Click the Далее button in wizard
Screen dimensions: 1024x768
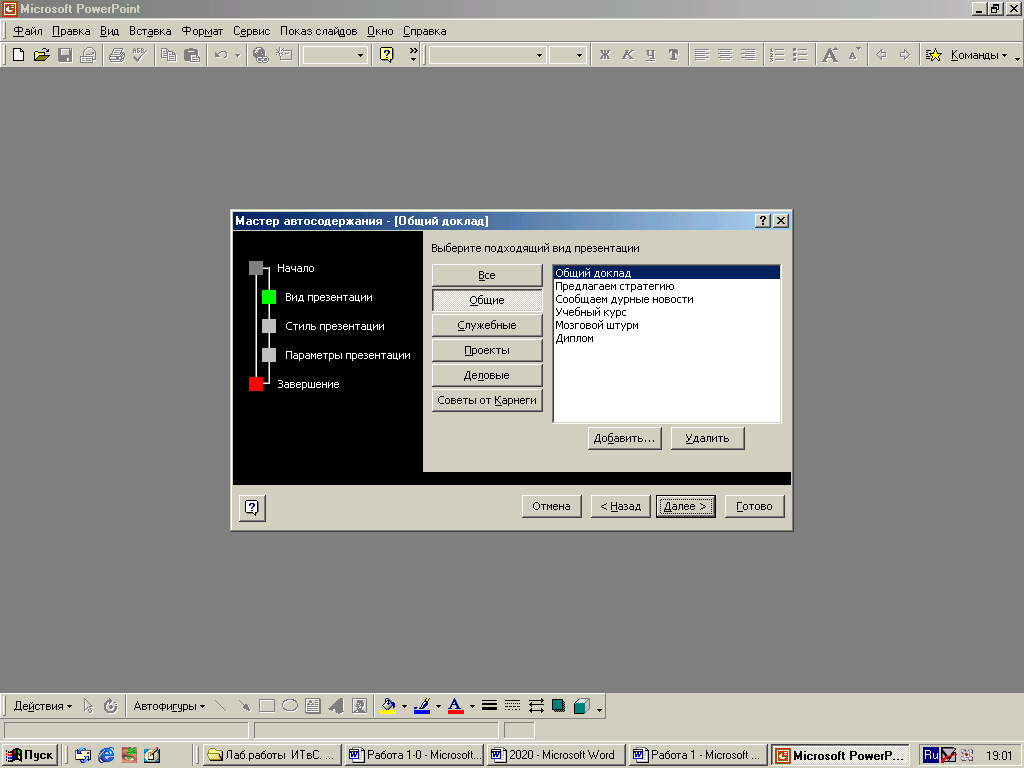(x=686, y=506)
